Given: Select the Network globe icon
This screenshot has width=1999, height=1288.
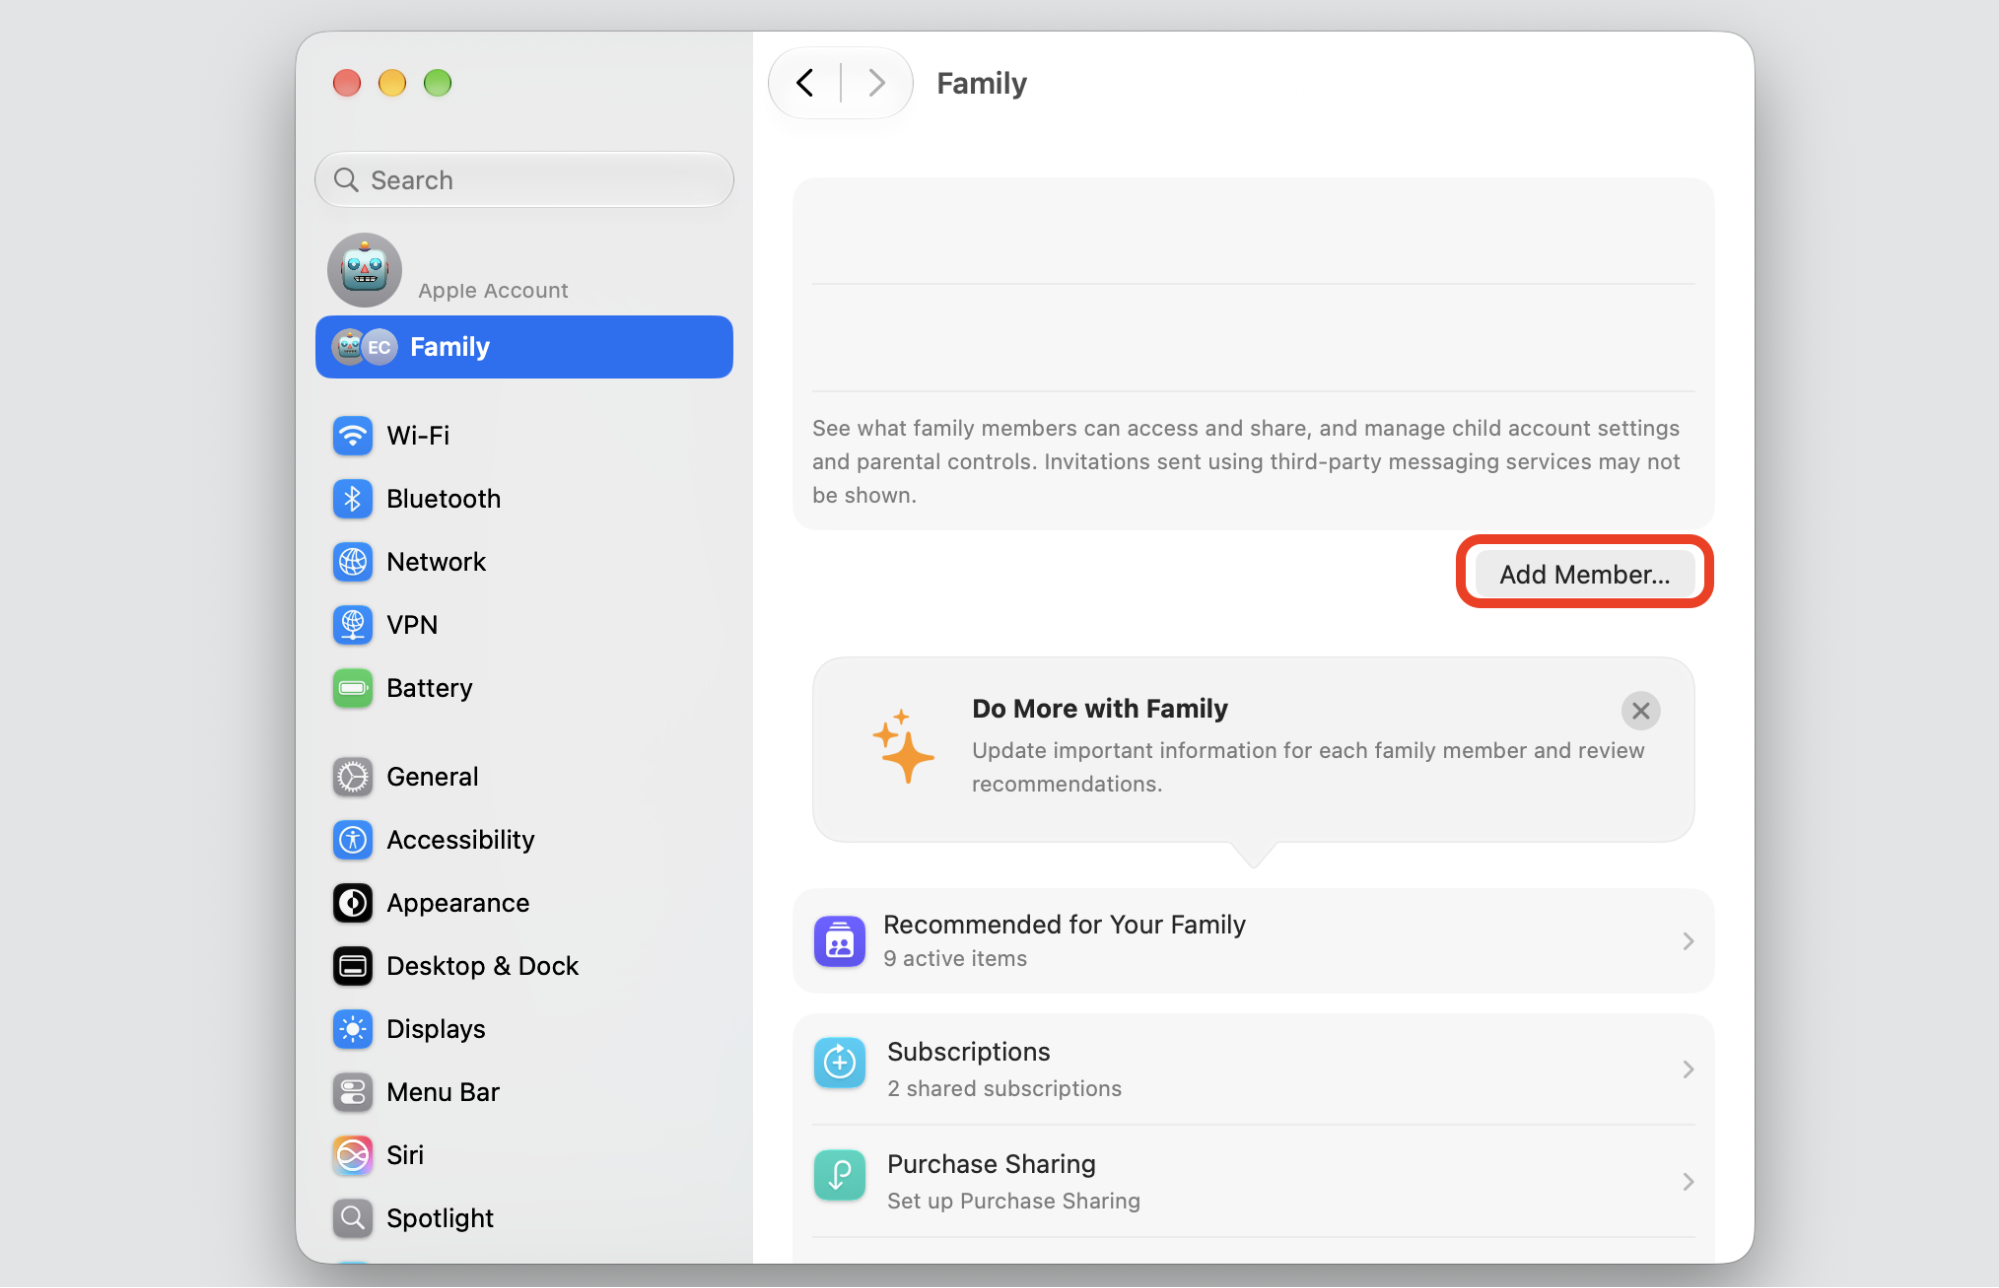Looking at the screenshot, I should [x=352, y=562].
